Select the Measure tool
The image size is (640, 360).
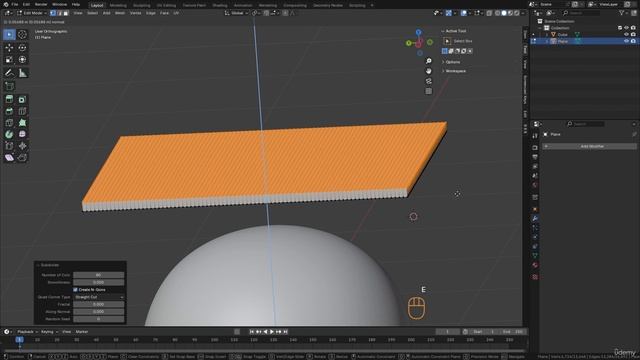pyautogui.click(x=22, y=73)
